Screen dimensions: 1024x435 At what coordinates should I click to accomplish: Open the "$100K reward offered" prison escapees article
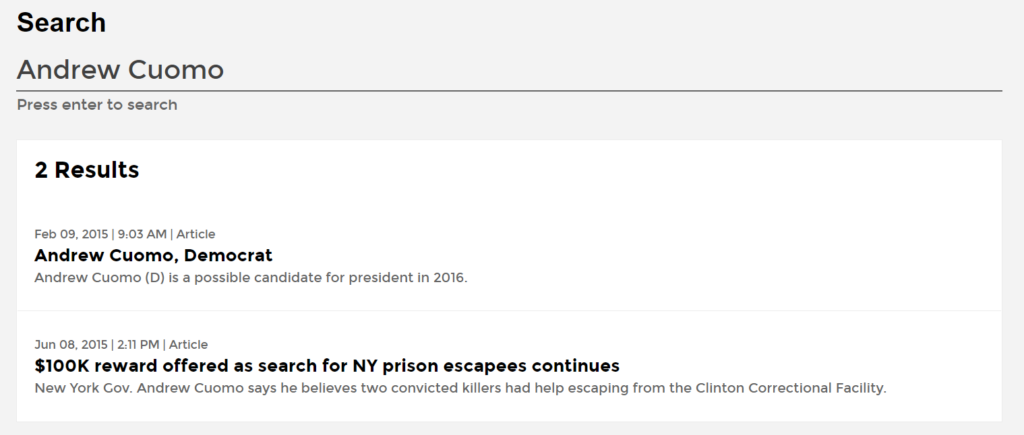(327, 365)
